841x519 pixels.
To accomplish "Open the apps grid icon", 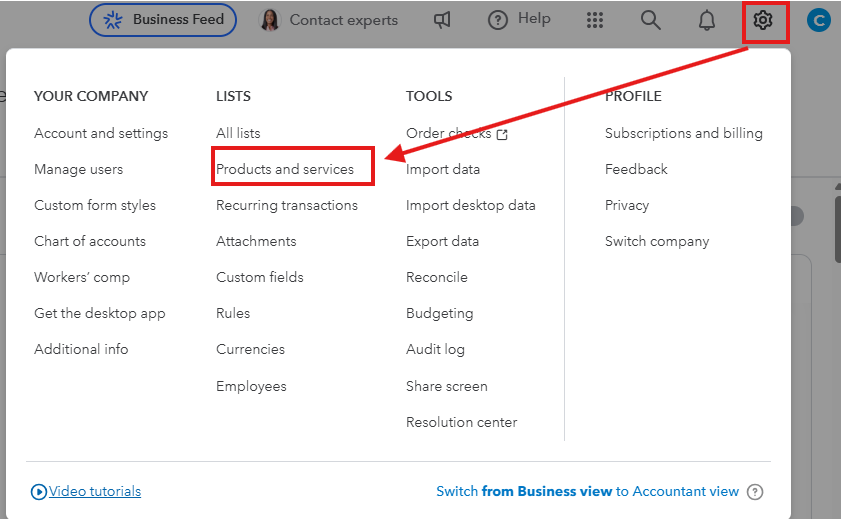I will (x=595, y=20).
